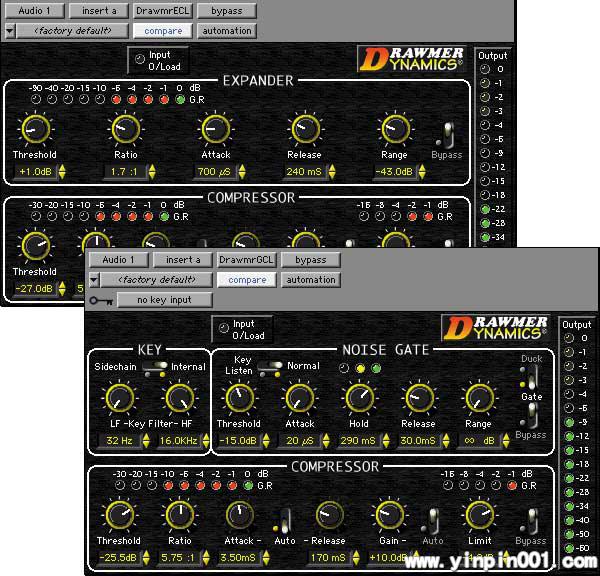This screenshot has width=600, height=576.
Task: Click the key icon beside no key input
Action: coord(99,300)
